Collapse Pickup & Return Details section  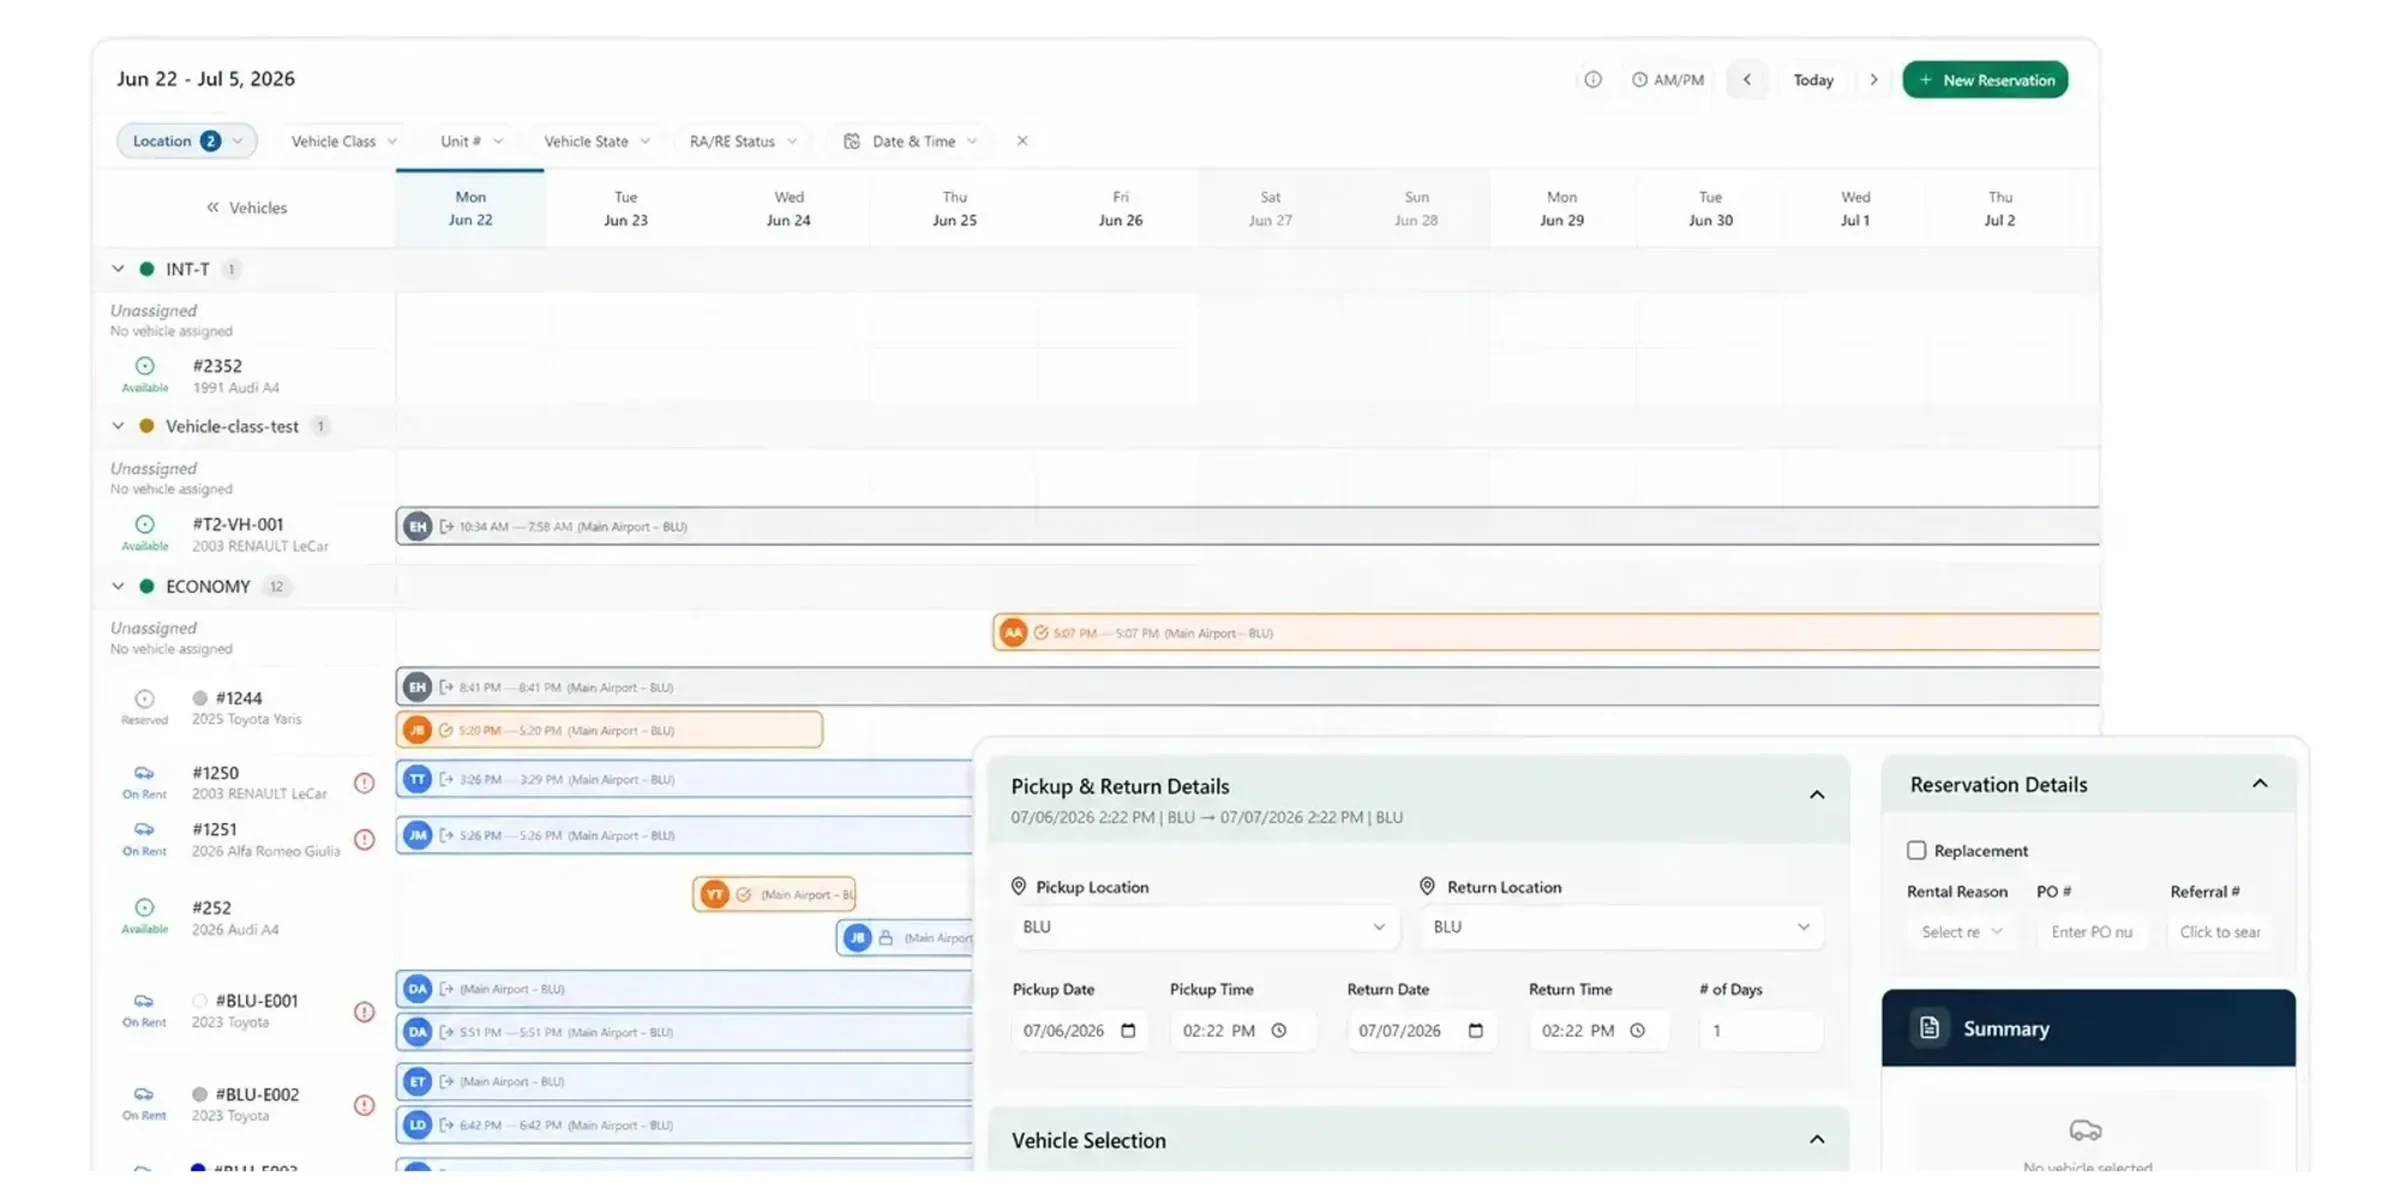[x=1816, y=795]
